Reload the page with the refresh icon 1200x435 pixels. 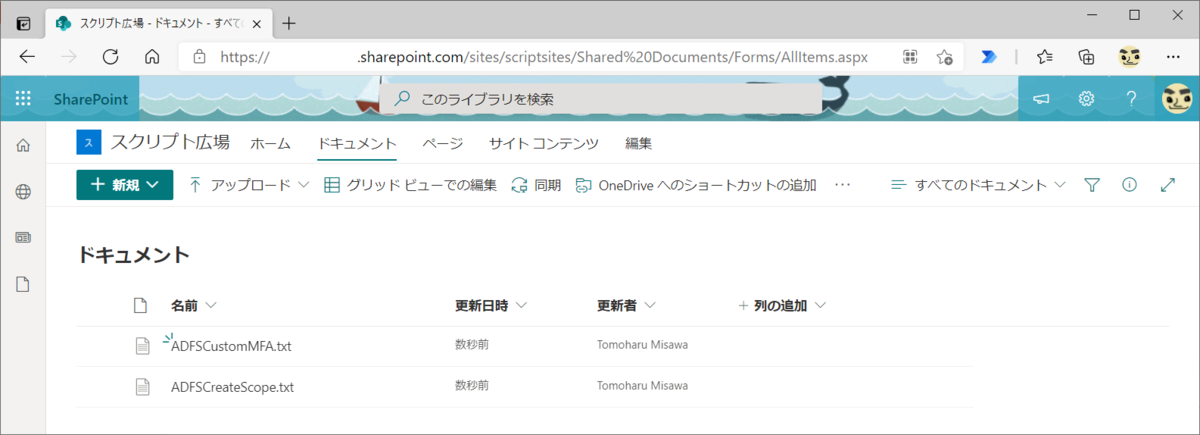click(x=110, y=57)
